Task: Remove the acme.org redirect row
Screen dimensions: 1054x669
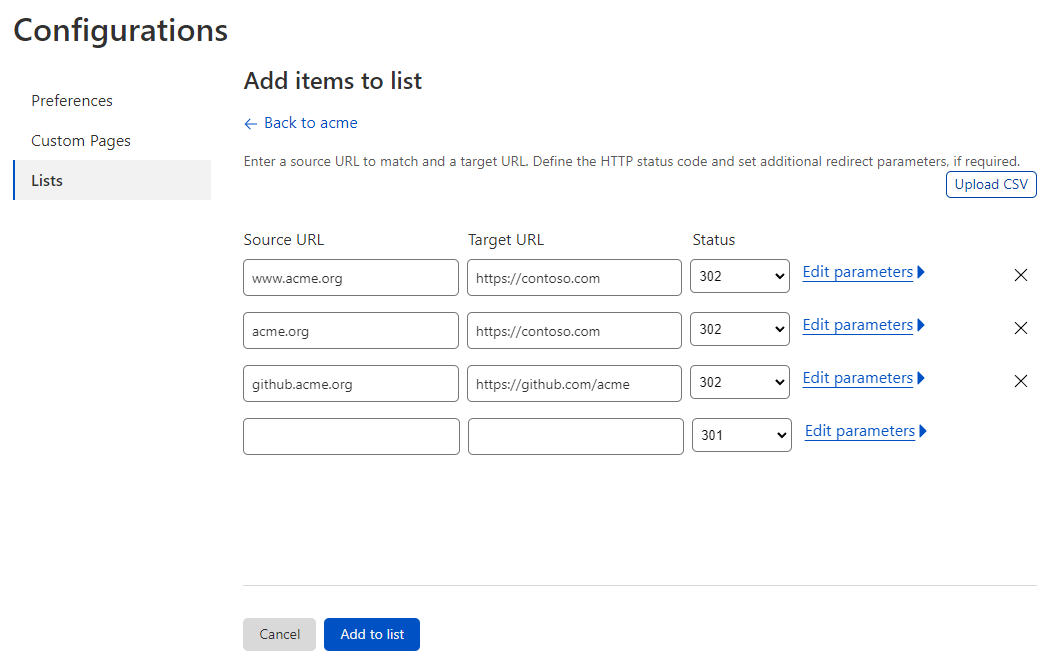Action: click(1021, 328)
